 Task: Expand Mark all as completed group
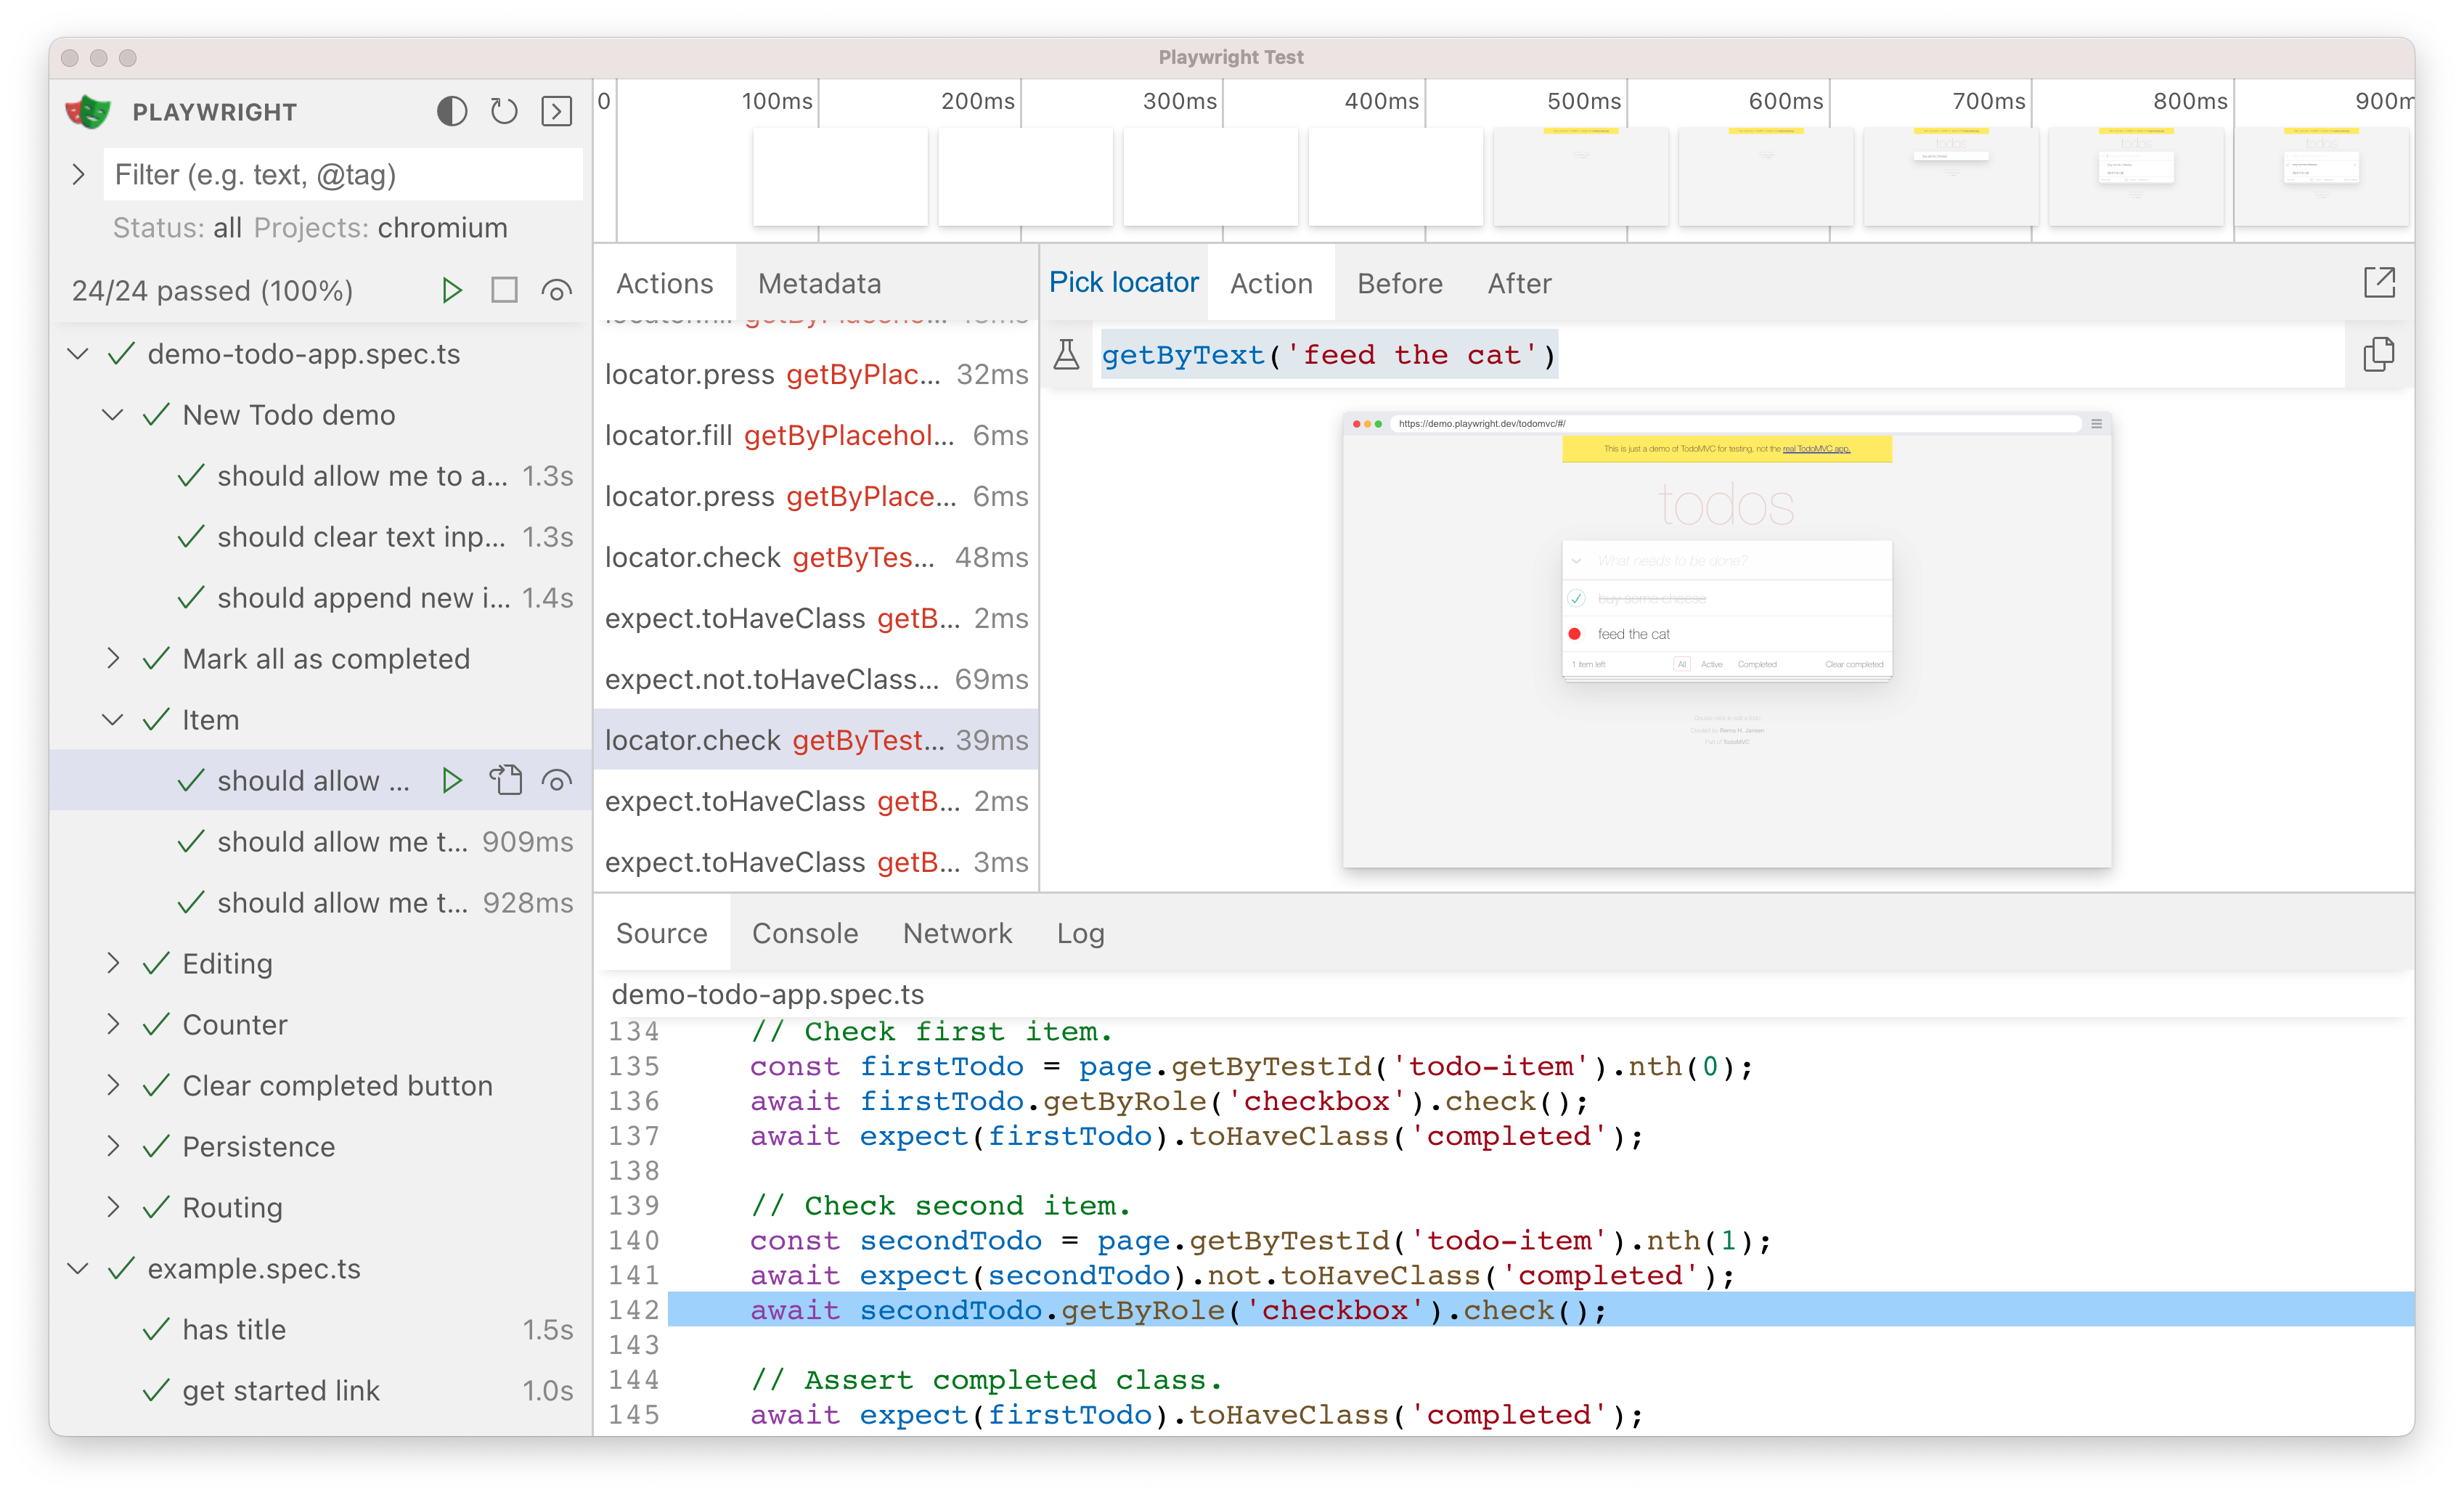tap(113, 658)
